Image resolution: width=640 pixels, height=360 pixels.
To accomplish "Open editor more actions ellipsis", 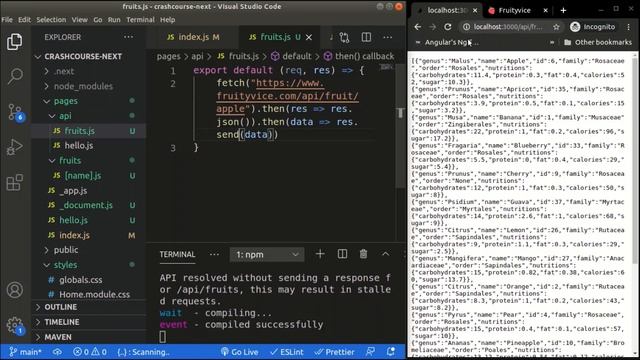I will point(387,37).
